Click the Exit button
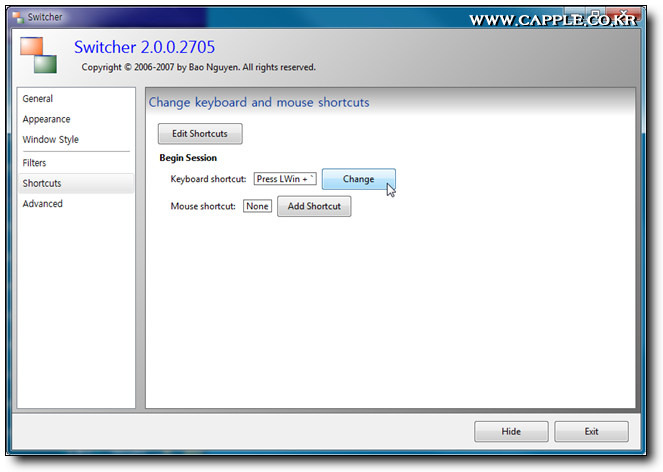 [x=591, y=431]
